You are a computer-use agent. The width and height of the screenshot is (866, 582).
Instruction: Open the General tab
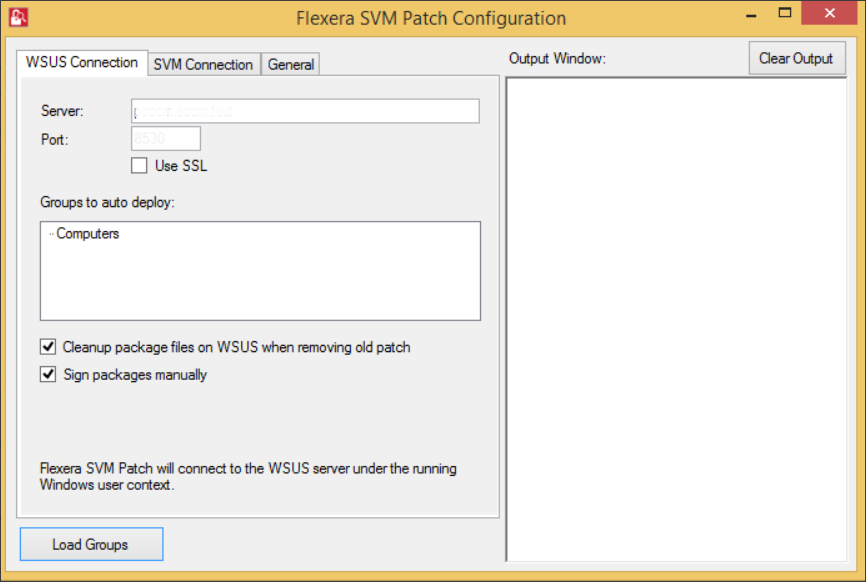tap(291, 65)
